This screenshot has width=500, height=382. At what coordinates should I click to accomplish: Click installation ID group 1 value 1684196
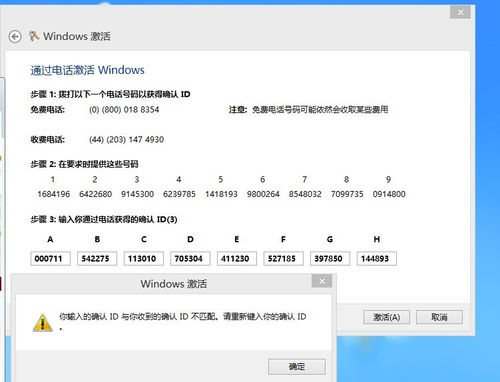(x=53, y=194)
